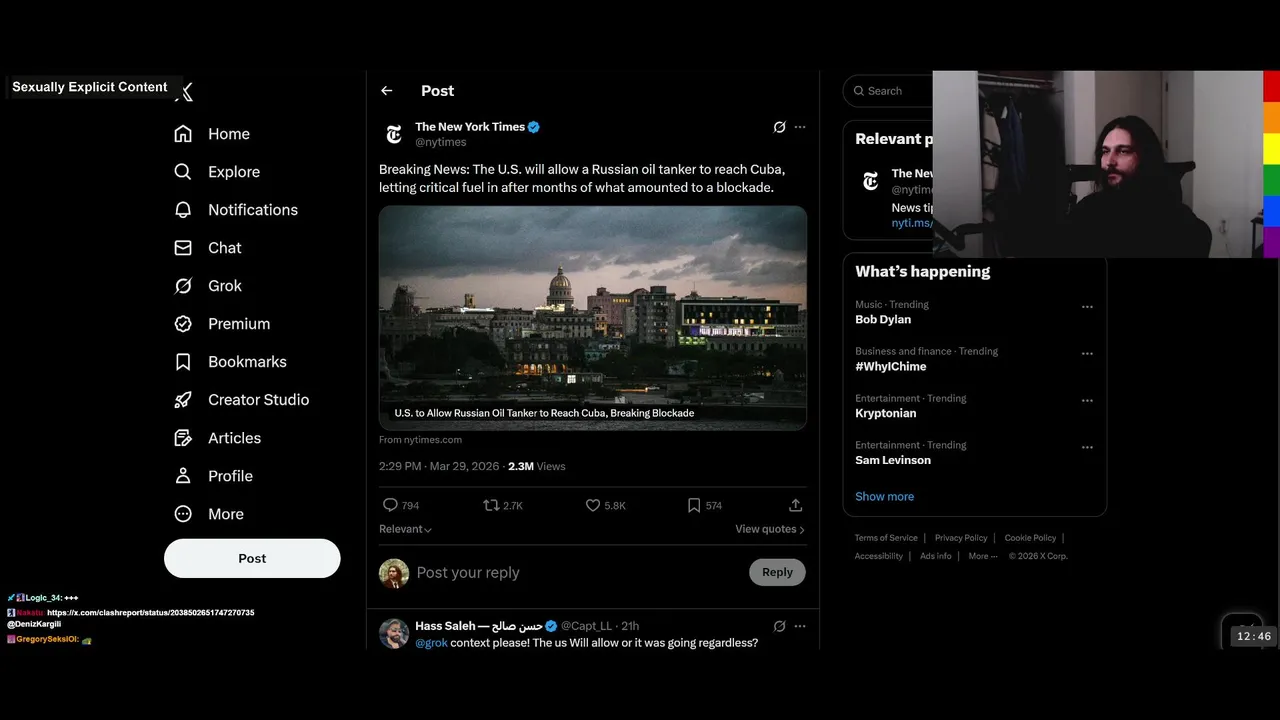
Task: Click the @nytimes handle in post header
Action: coord(441,142)
